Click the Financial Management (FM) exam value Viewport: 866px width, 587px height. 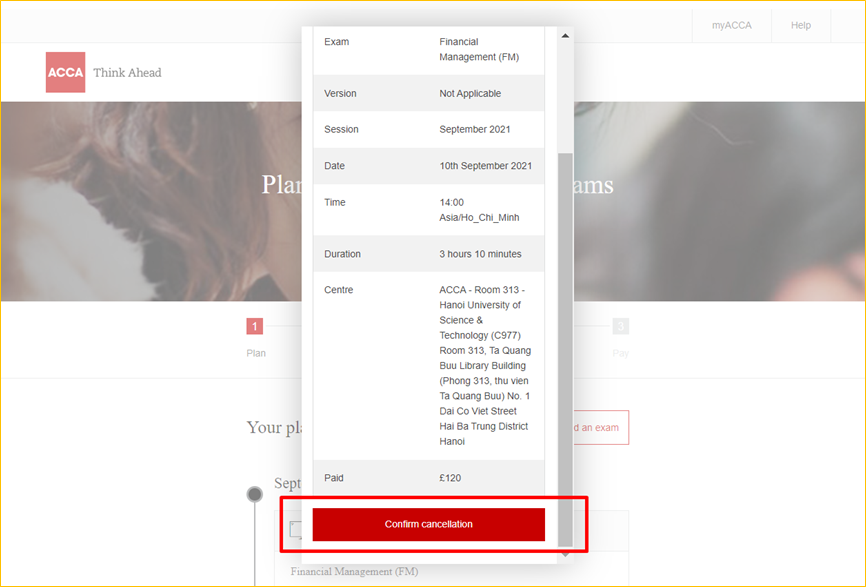point(479,49)
